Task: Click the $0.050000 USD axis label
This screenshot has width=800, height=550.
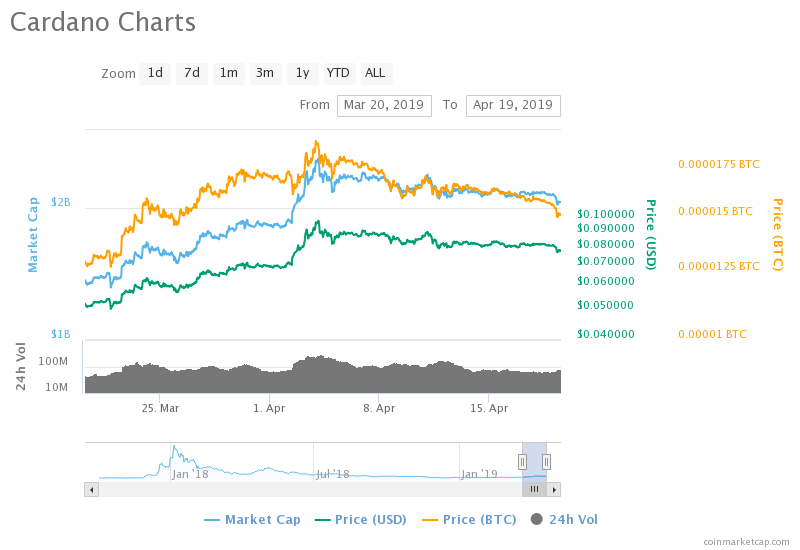Action: [606, 305]
